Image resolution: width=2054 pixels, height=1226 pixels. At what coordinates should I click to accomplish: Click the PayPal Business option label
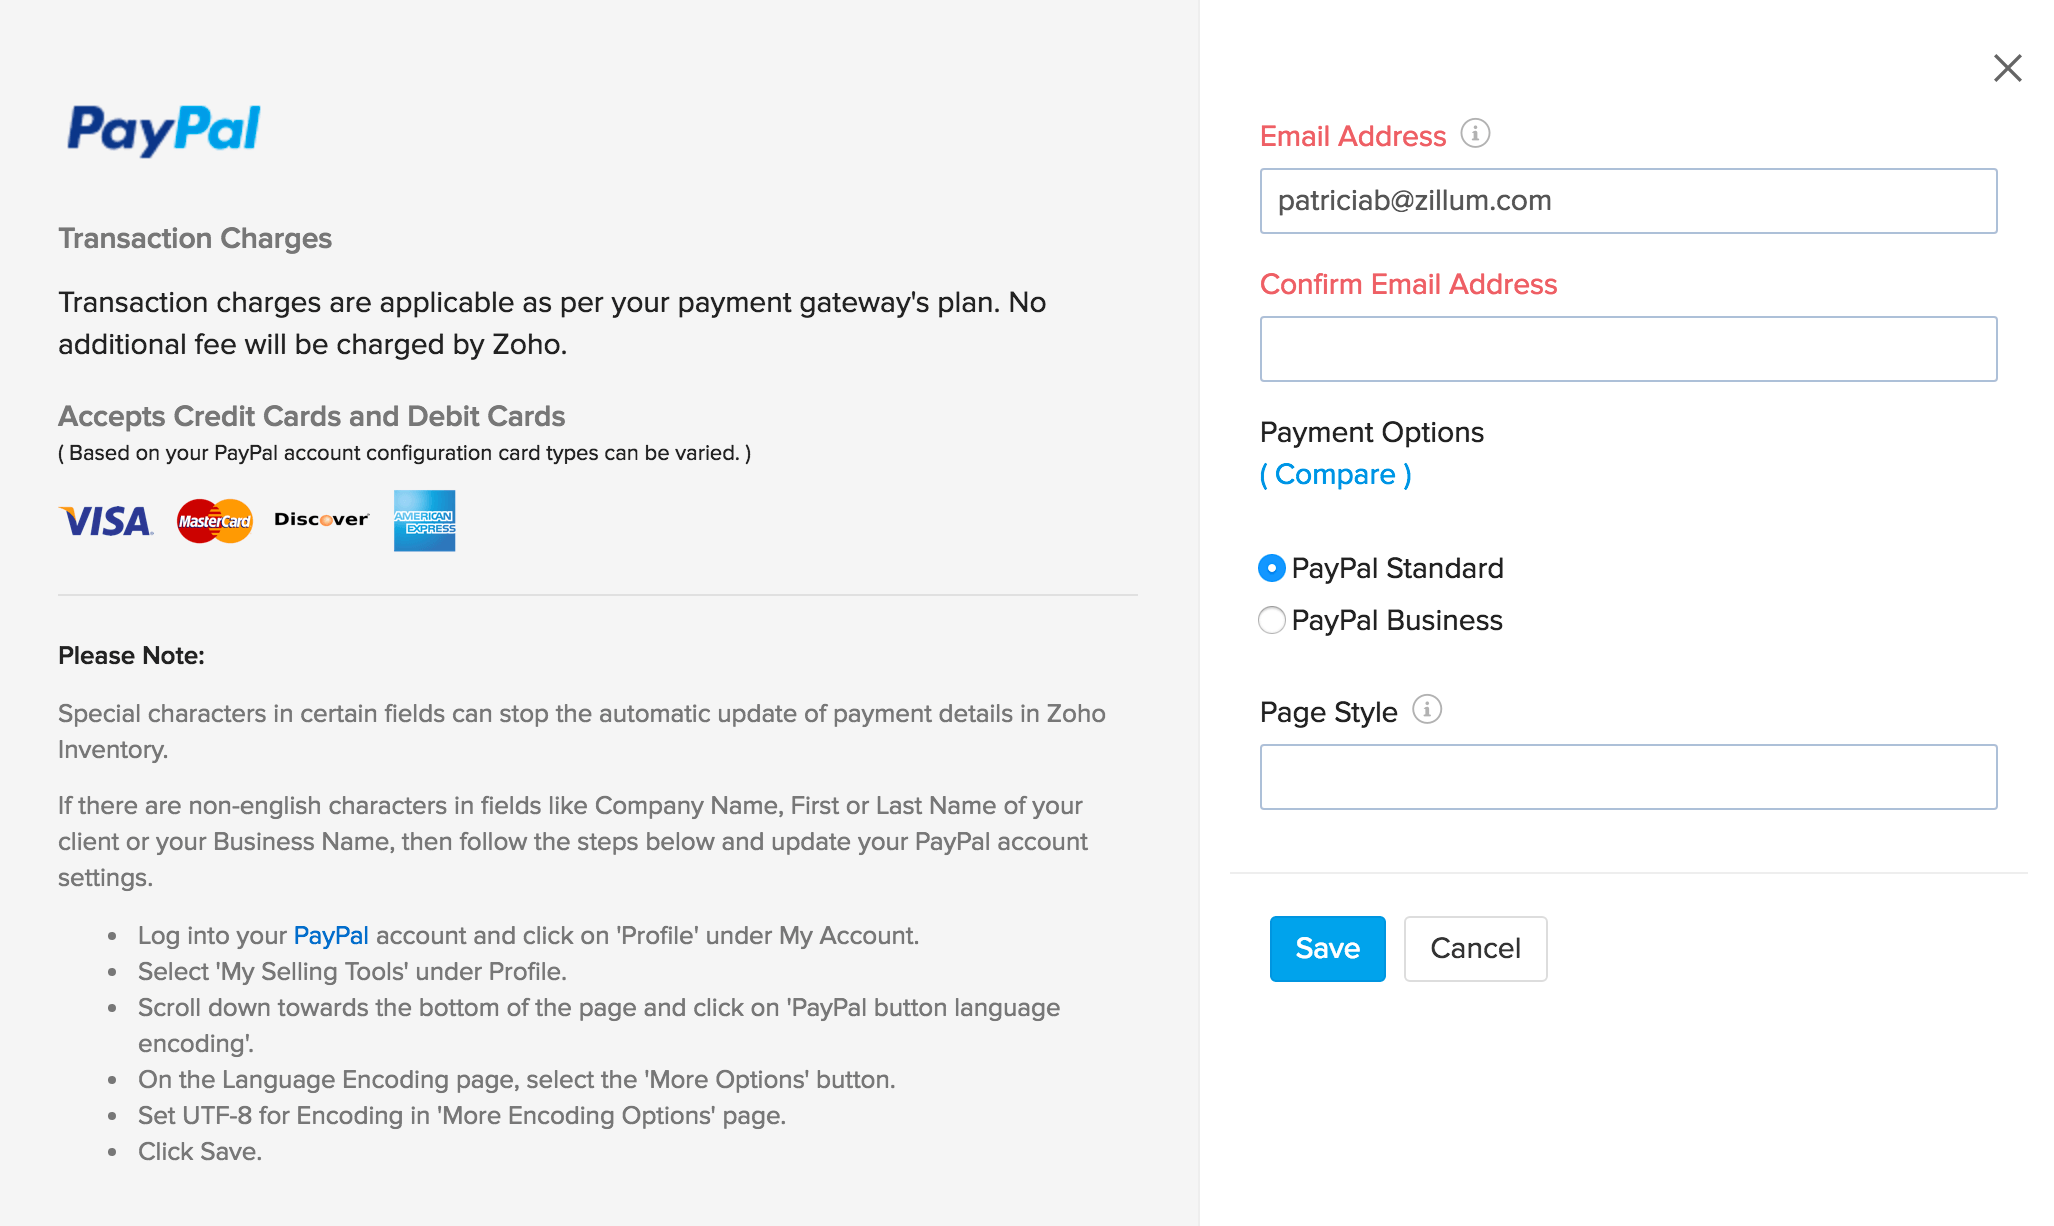point(1397,620)
